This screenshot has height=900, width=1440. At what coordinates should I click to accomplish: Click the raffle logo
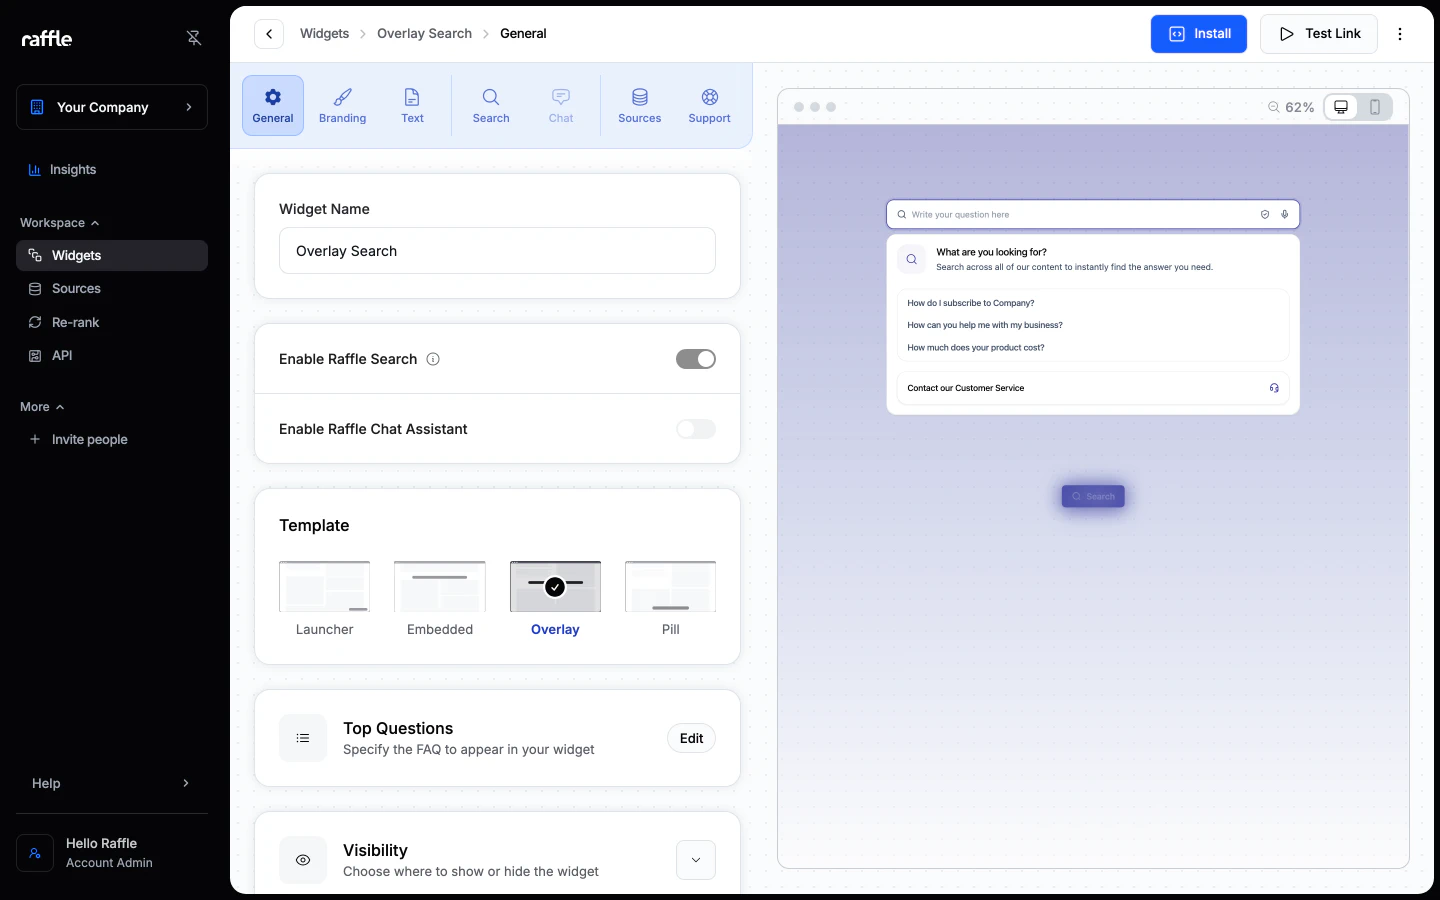[47, 38]
